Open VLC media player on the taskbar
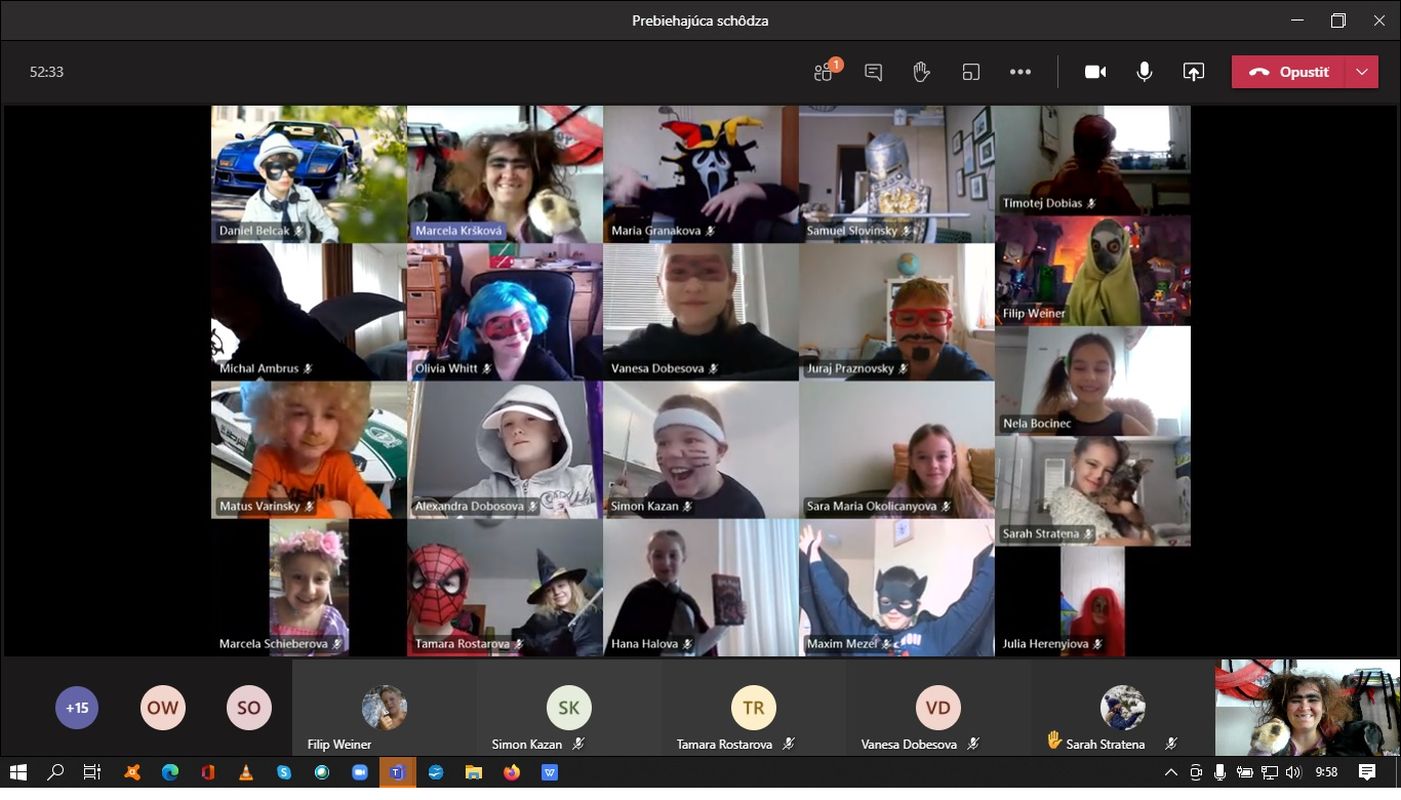The image size is (1401, 800). click(246, 772)
